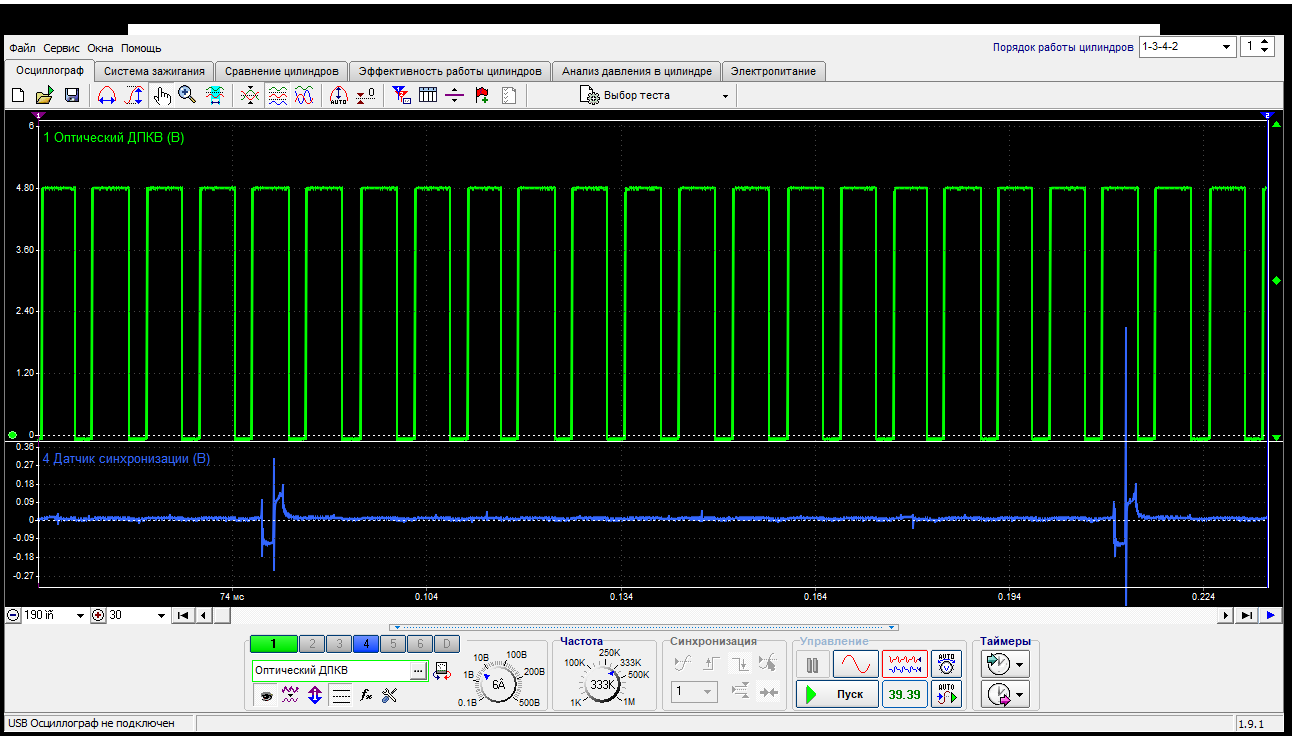Click the AUTO scale icon in the toolbar
Screen dimensions: 1296x736
338,95
